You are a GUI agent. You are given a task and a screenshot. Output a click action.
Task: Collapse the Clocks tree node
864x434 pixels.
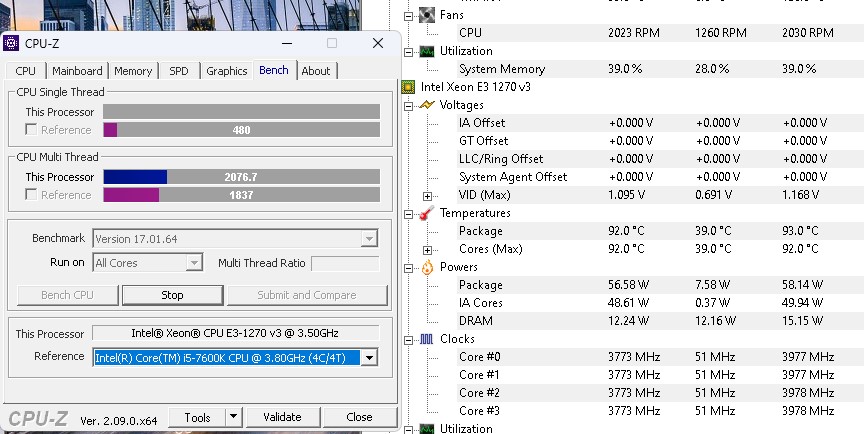[x=409, y=340]
